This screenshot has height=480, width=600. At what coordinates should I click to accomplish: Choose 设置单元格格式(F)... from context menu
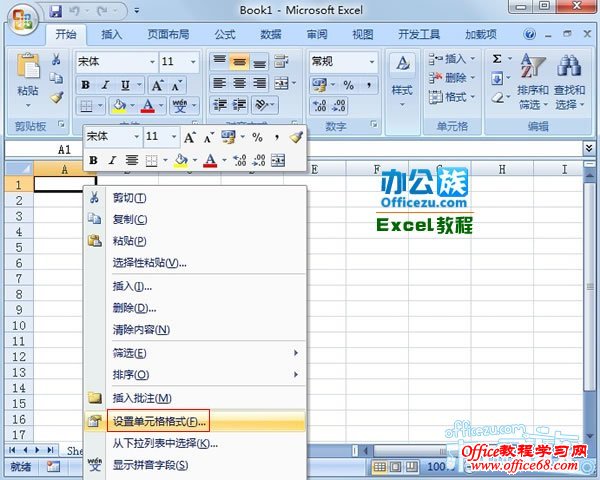195,421
